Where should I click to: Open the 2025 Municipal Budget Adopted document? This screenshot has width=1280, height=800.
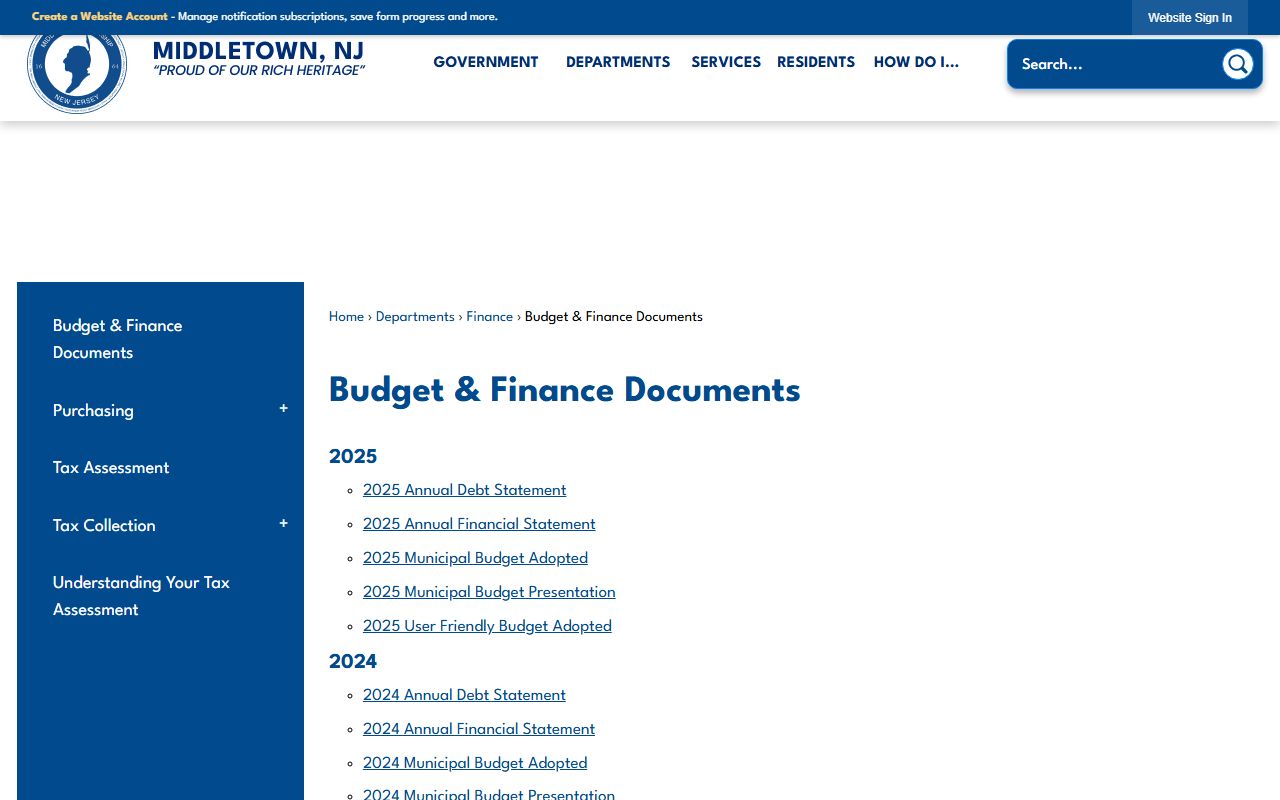coord(475,558)
